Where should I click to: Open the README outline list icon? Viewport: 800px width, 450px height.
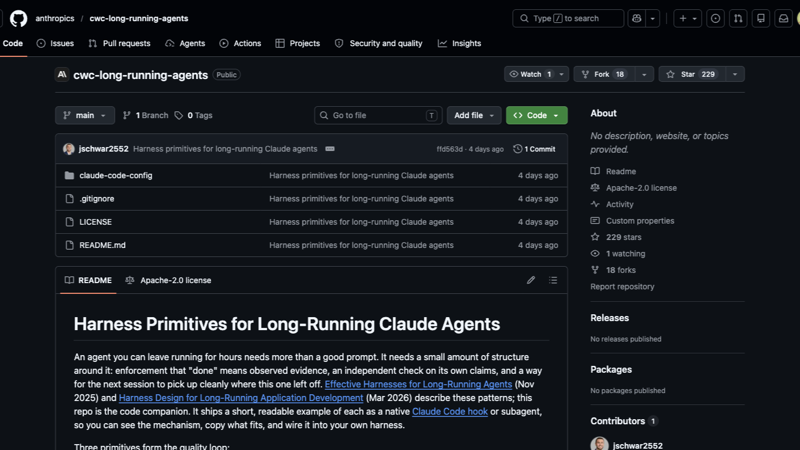click(553, 280)
